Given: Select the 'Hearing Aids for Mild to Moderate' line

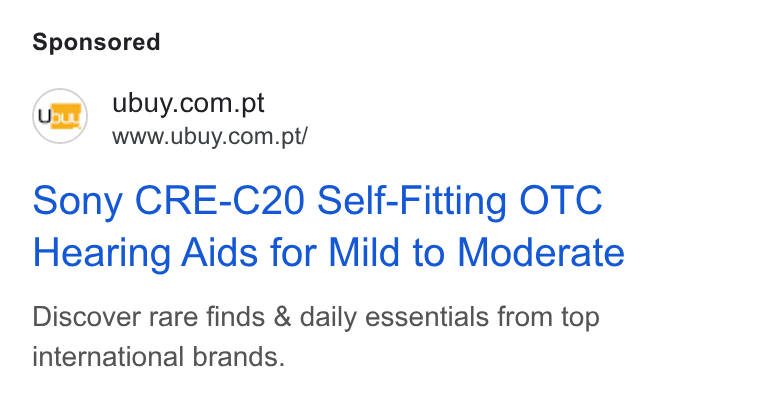Looking at the screenshot, I should 329,253.
